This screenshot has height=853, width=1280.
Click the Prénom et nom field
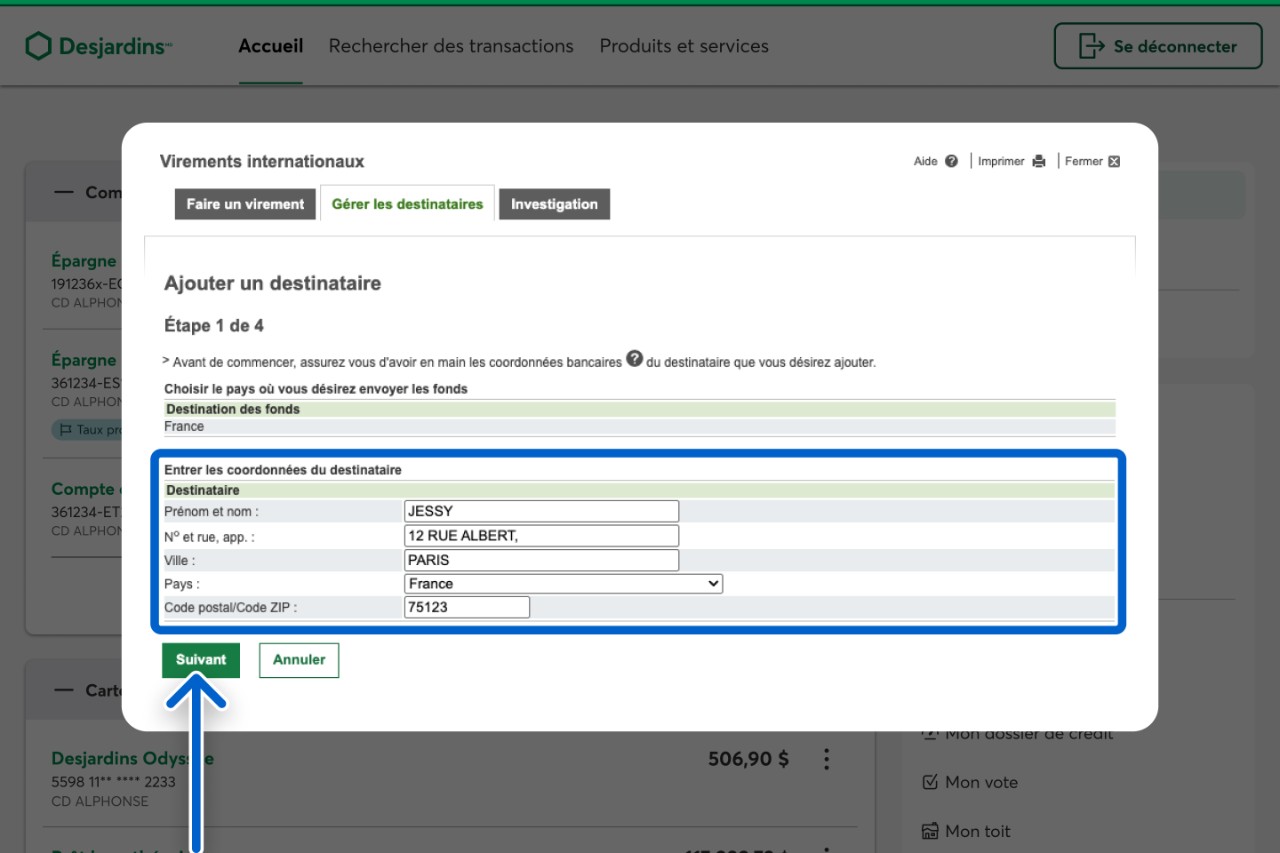click(541, 511)
